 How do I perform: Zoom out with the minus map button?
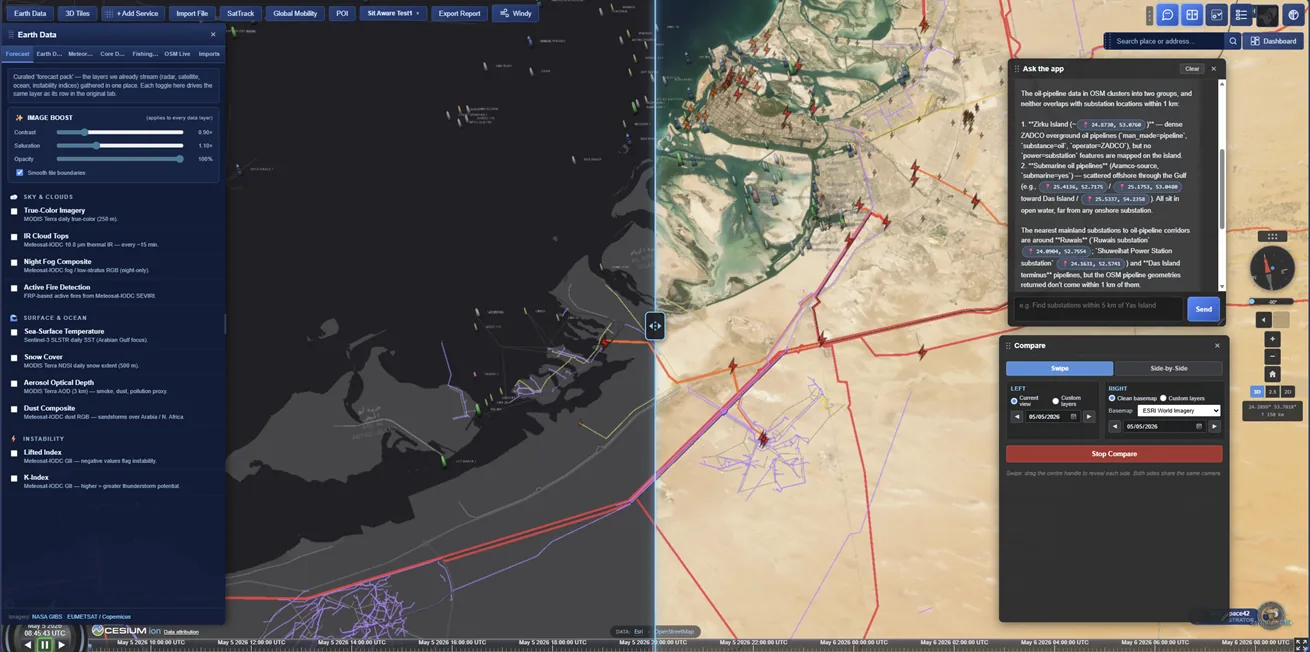coord(1273,357)
